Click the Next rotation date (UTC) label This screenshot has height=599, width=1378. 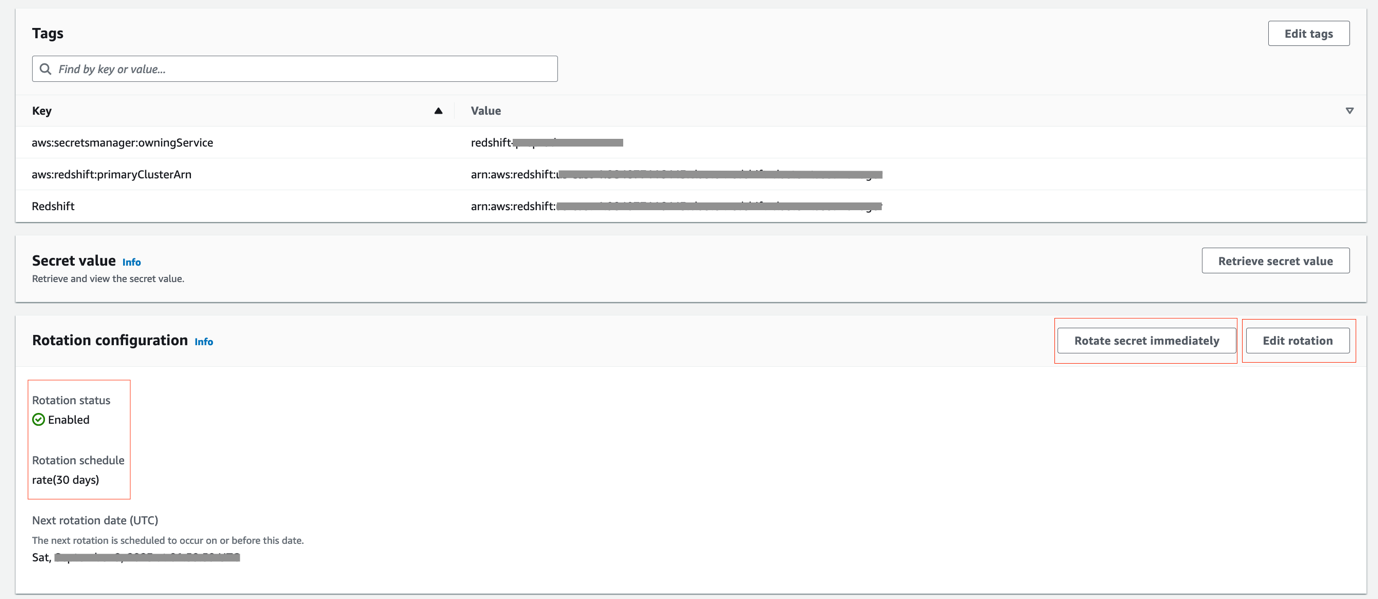95,520
